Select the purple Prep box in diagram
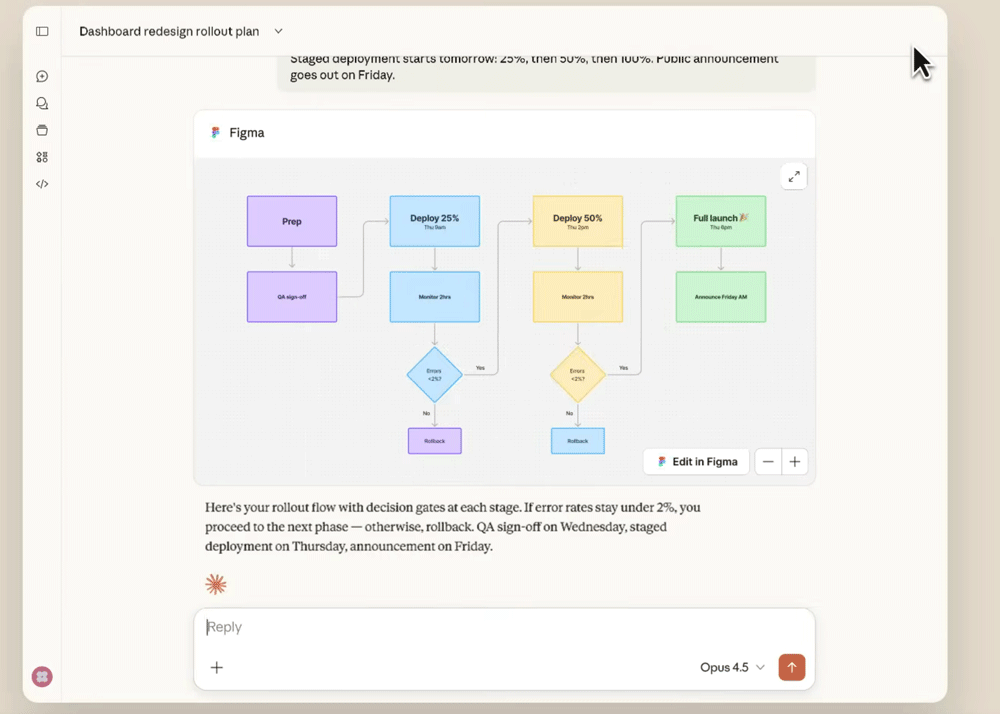Viewport: 1000px width, 714px height. pos(292,221)
